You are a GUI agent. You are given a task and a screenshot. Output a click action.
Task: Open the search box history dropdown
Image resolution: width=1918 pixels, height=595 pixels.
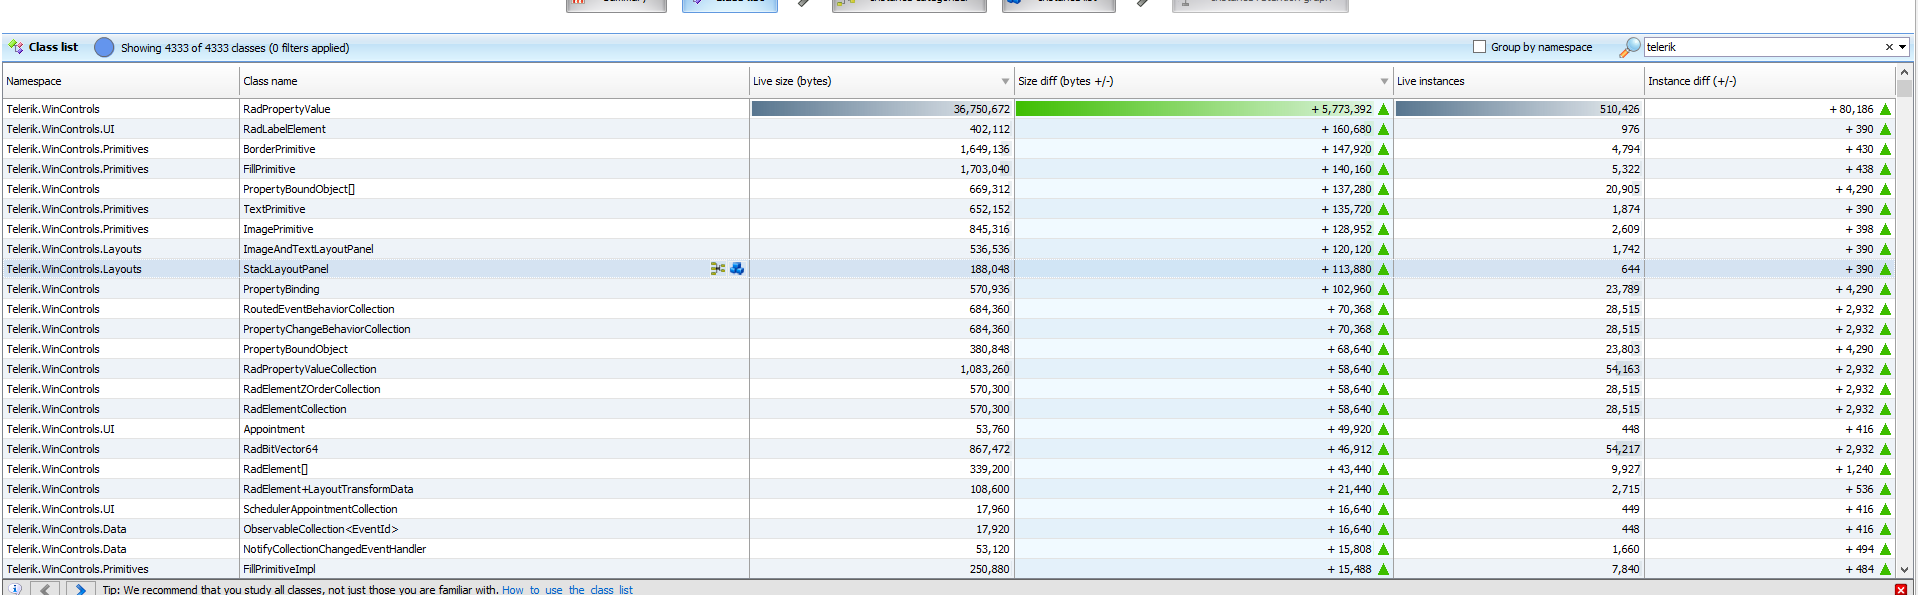[x=1902, y=47]
